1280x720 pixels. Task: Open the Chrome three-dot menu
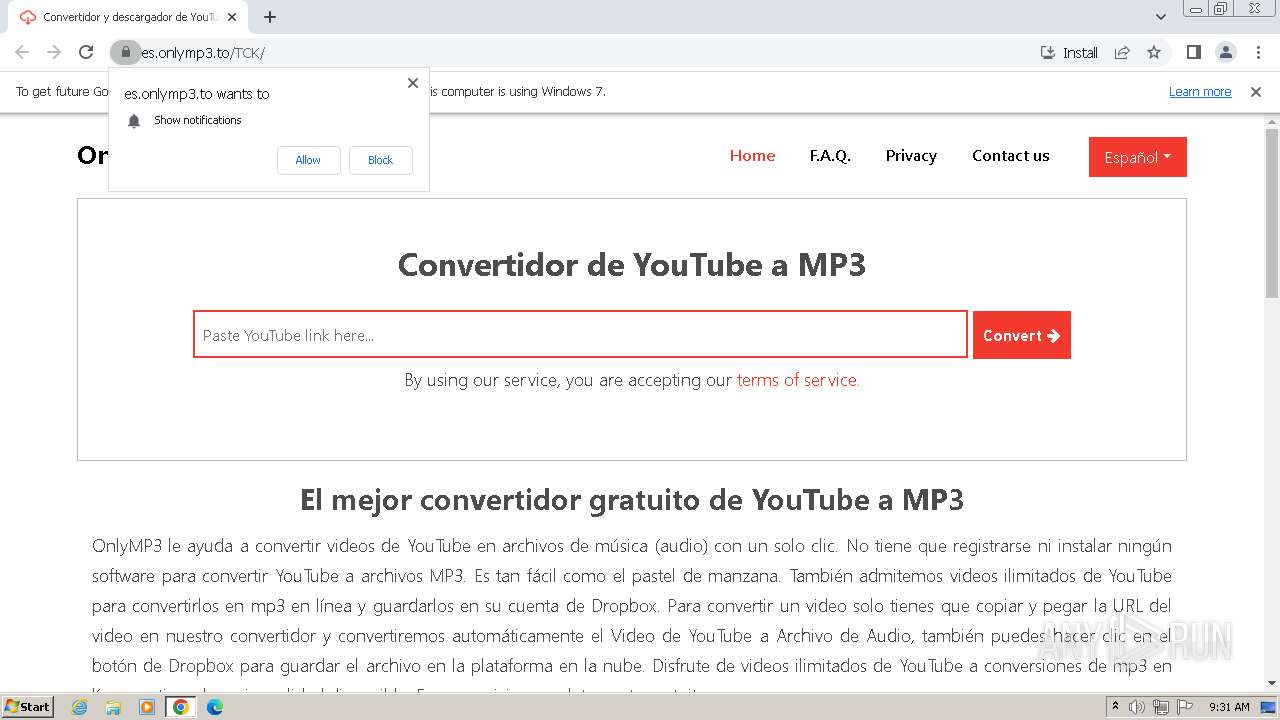pyautogui.click(x=1258, y=52)
